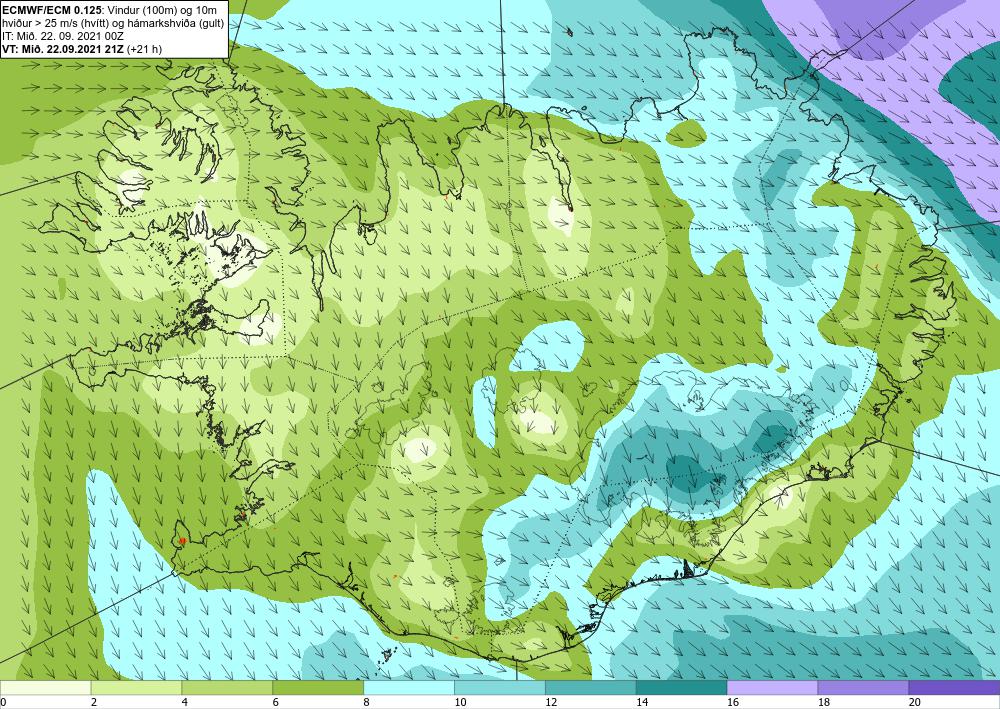Screen dimensions: 1000x709
Task: Click the scale label '4'
Action: coord(185,702)
